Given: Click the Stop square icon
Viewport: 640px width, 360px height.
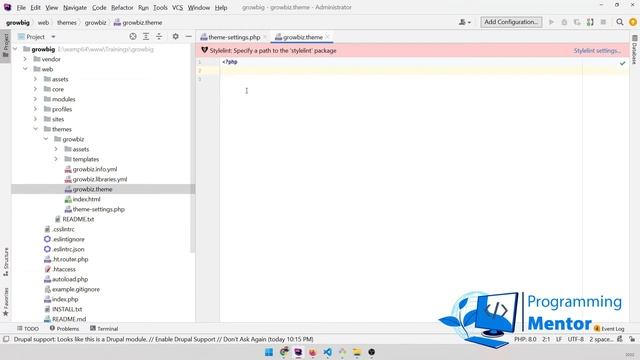Looking at the screenshot, I should point(603,22).
